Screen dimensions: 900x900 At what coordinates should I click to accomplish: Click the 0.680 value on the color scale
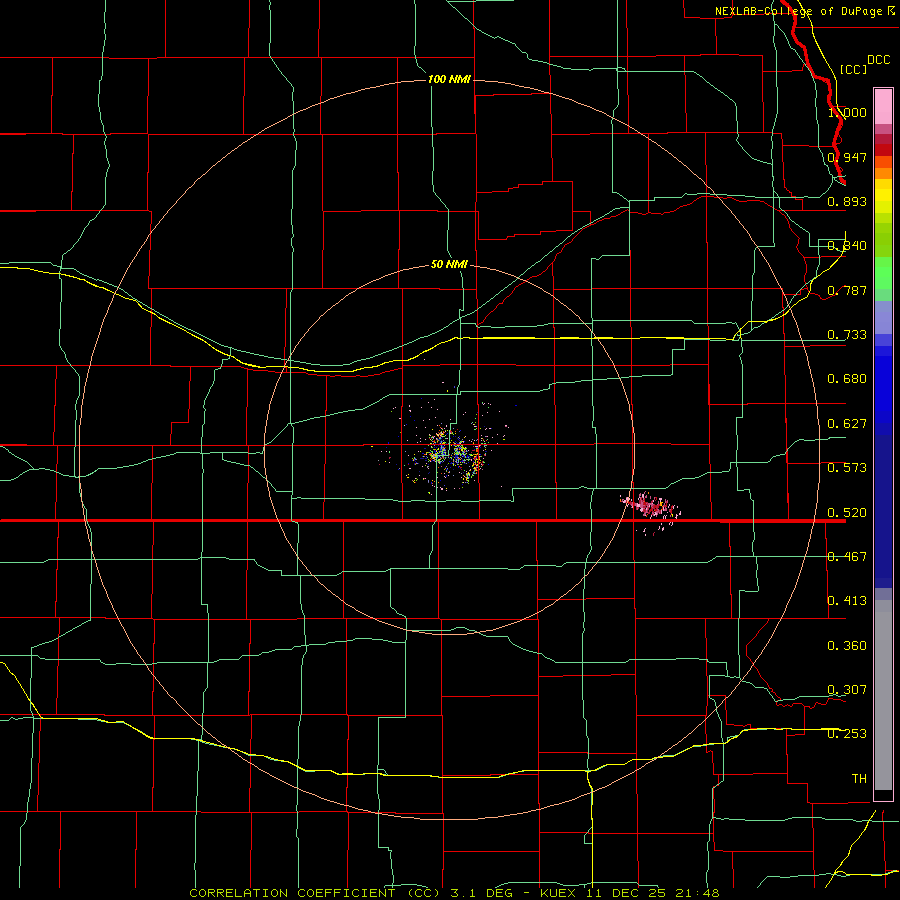[x=847, y=379]
